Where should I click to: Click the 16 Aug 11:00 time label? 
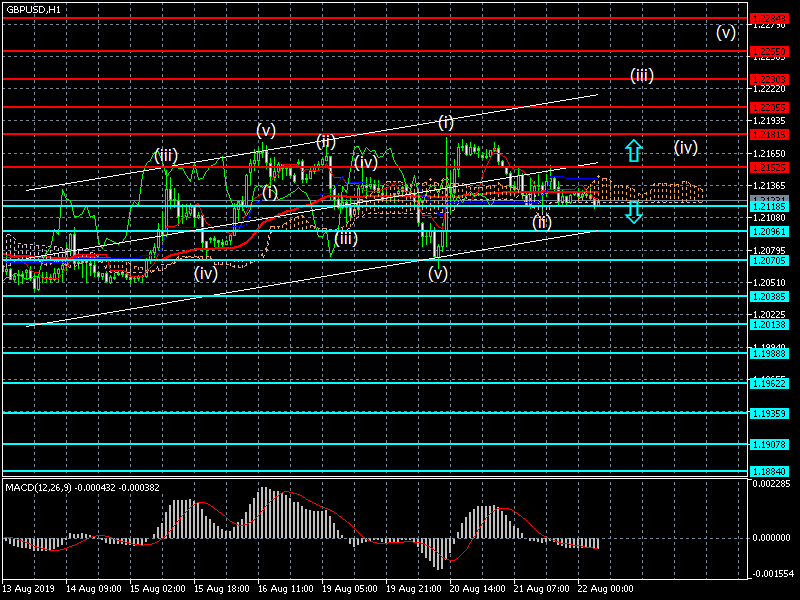(x=286, y=589)
